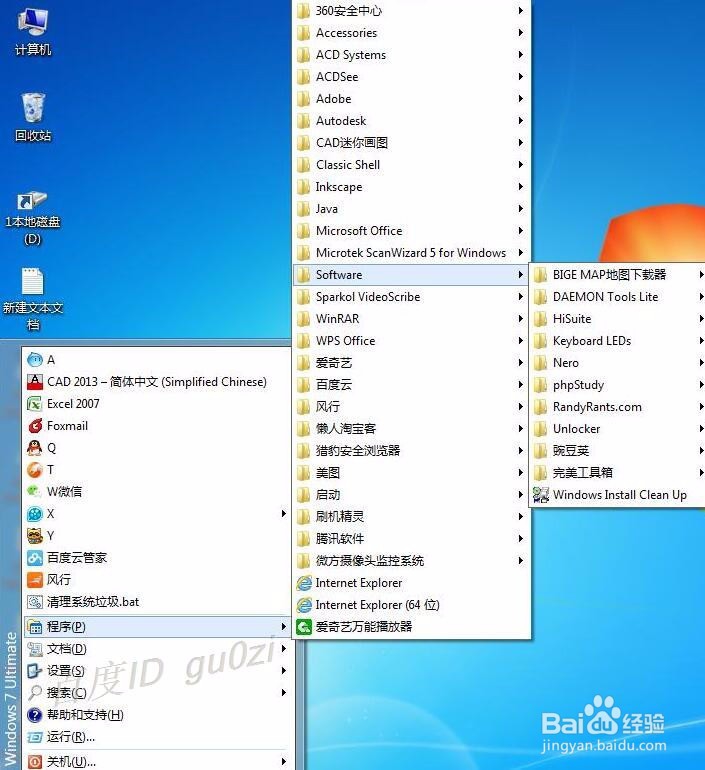Screen dimensions: 705x770
Task: Open the 新建文本文档 file icon
Action: click(x=33, y=299)
